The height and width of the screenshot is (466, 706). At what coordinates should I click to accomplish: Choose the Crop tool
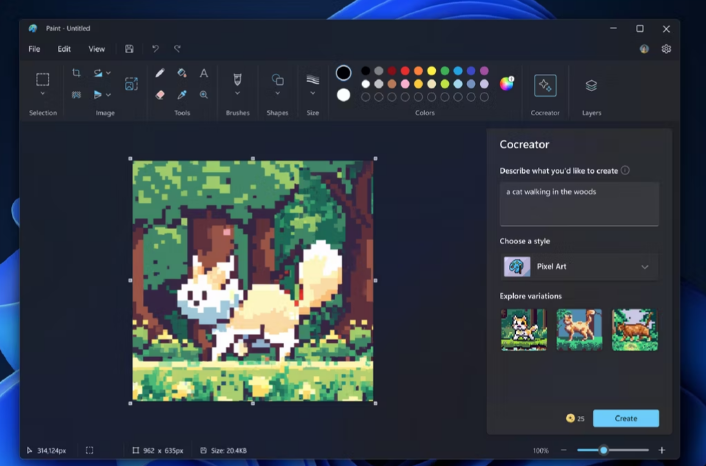tap(76, 73)
